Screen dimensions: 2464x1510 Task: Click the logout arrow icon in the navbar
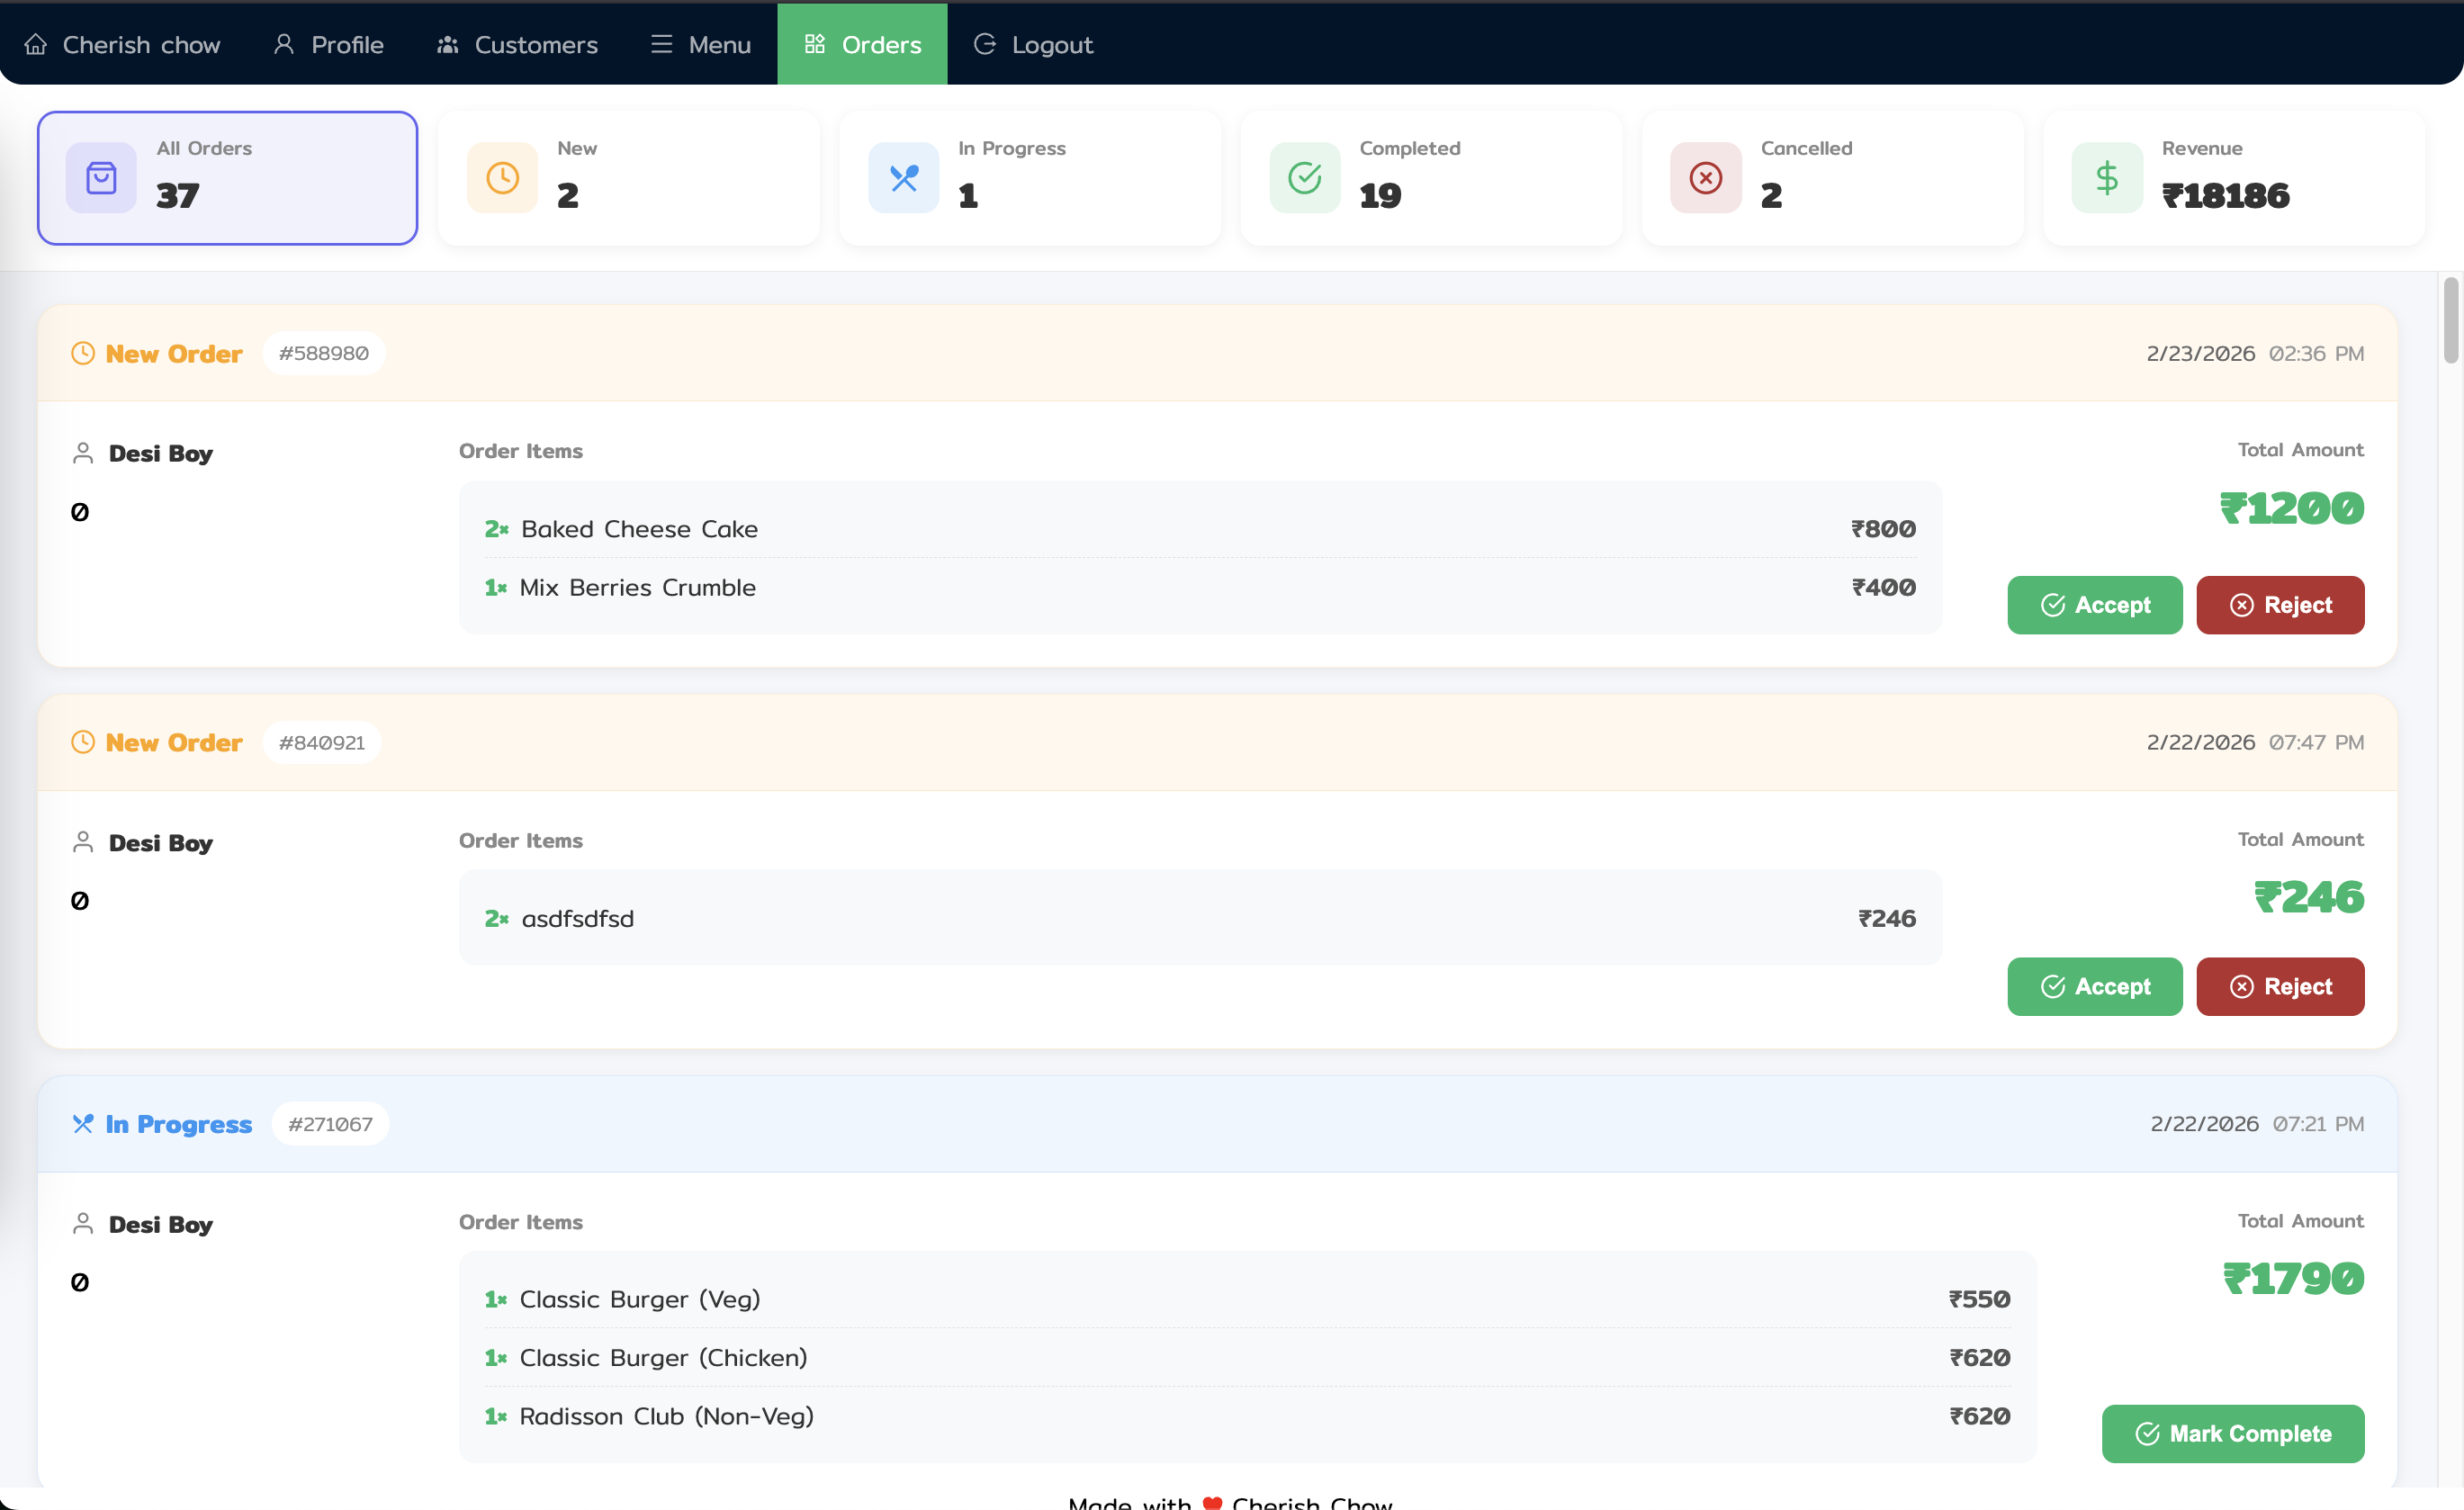[984, 44]
